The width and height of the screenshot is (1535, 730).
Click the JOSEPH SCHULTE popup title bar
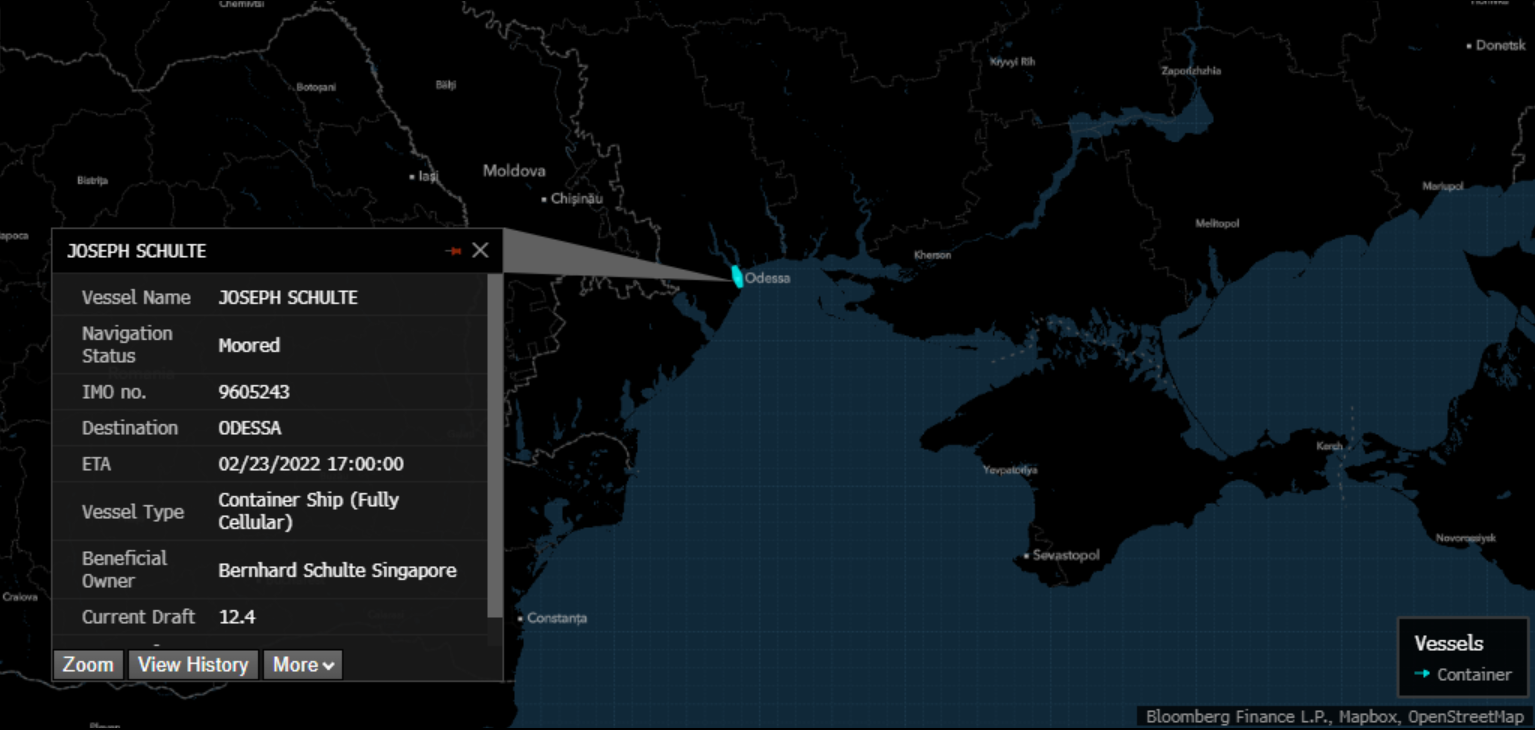[277, 251]
